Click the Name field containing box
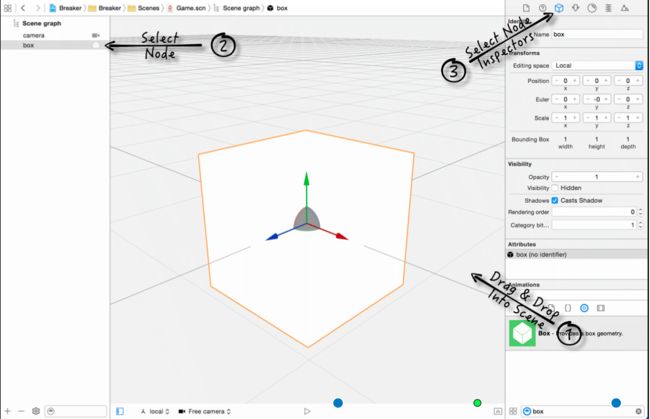This screenshot has width=650, height=419. click(597, 34)
